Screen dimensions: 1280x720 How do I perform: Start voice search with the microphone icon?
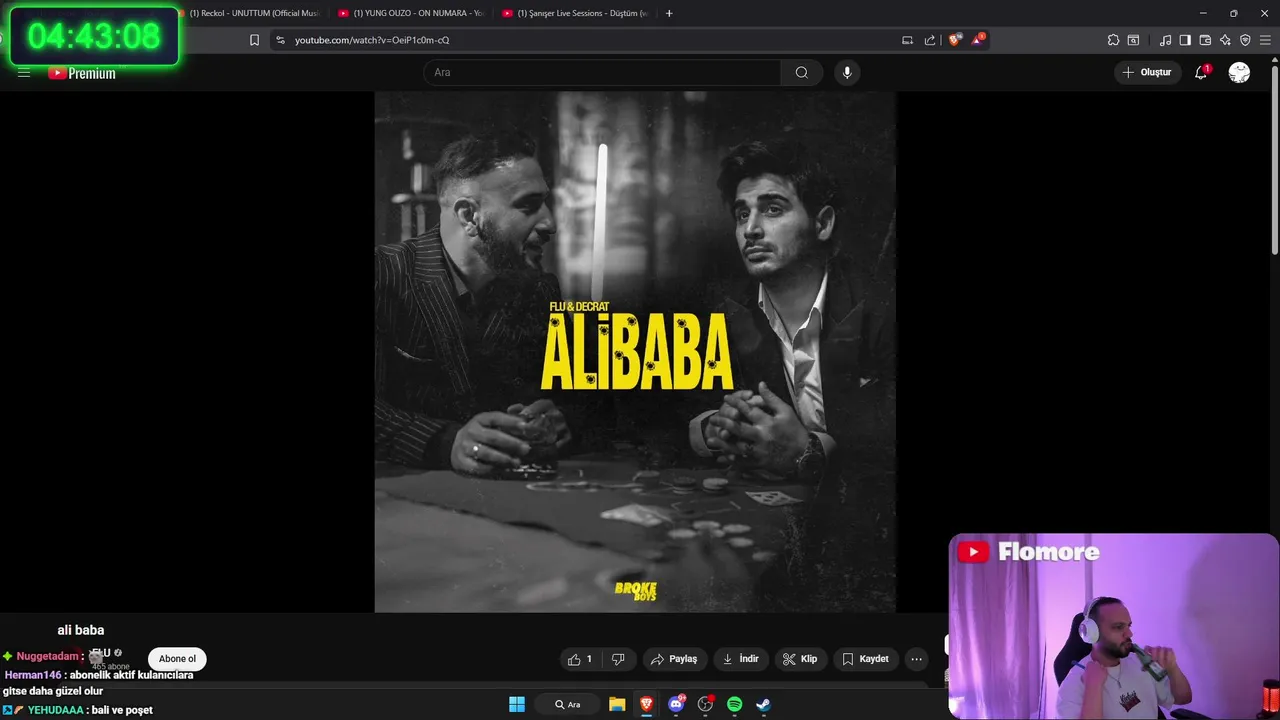(847, 72)
